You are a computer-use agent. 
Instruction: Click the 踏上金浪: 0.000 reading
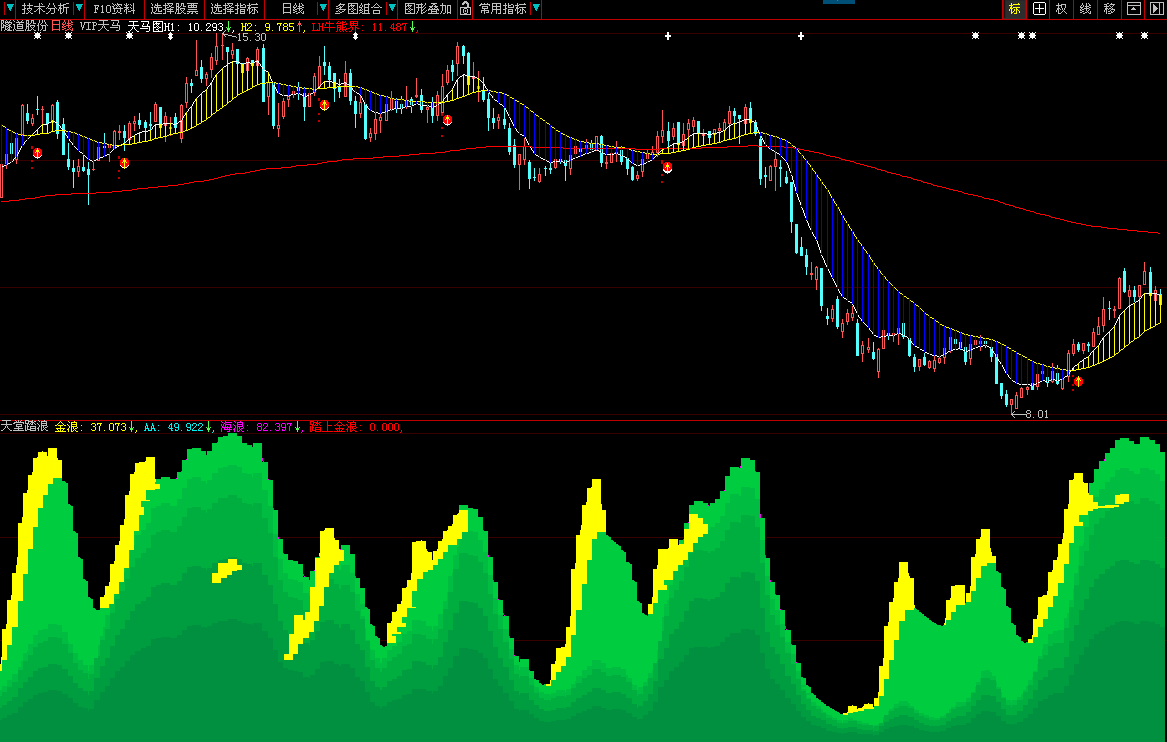pyautogui.click(x=354, y=427)
